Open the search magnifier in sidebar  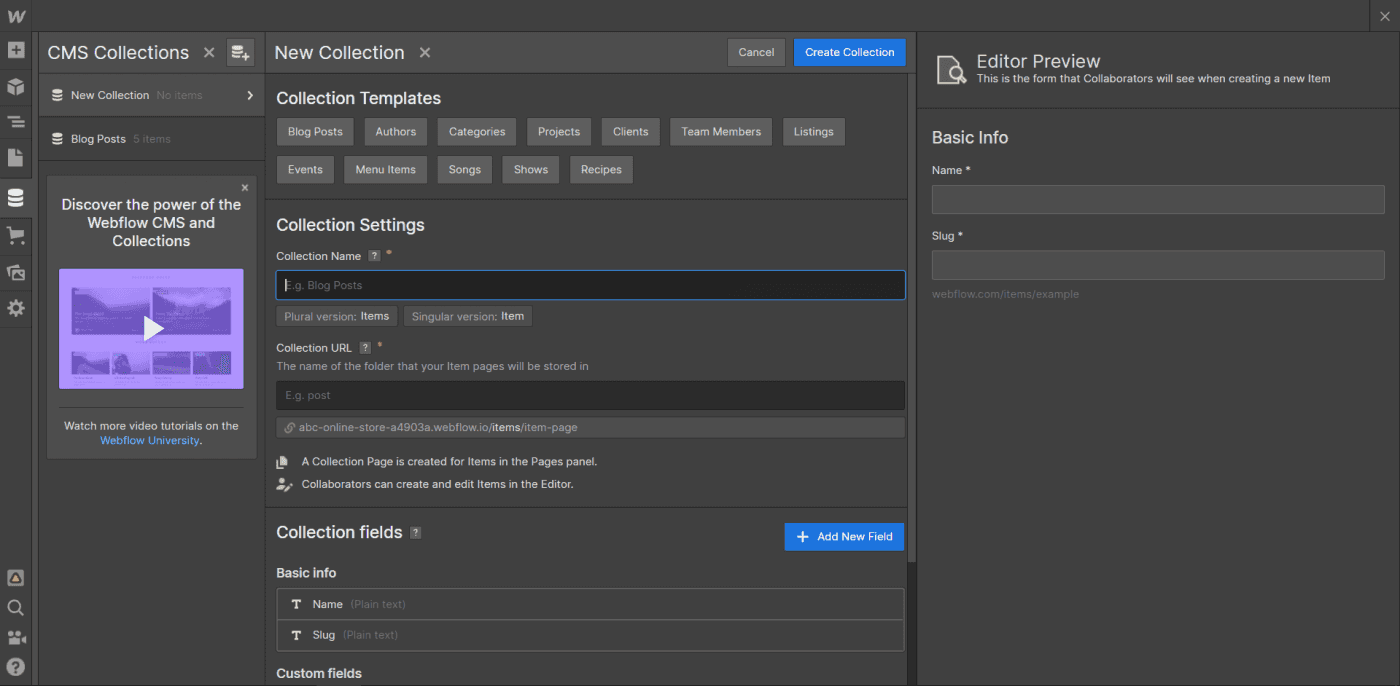16,608
